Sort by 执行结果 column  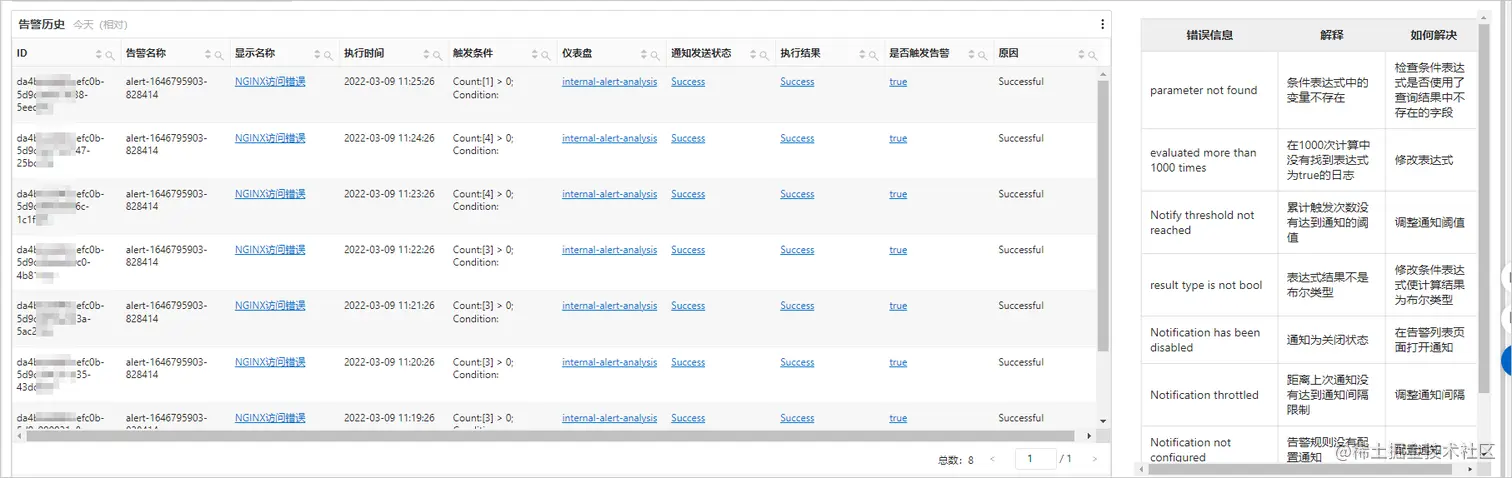pyautogui.click(x=862, y=54)
